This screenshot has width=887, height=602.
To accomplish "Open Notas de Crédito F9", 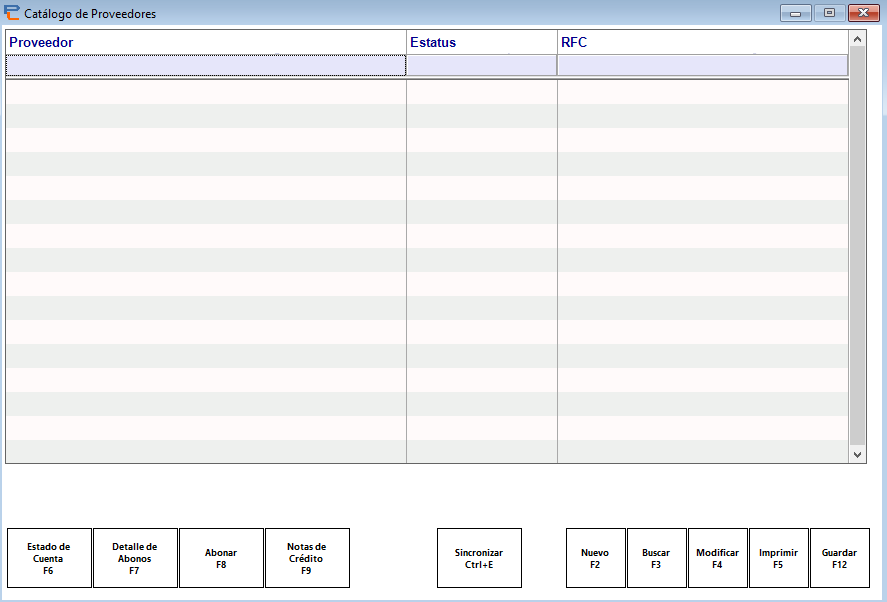I will point(307,558).
